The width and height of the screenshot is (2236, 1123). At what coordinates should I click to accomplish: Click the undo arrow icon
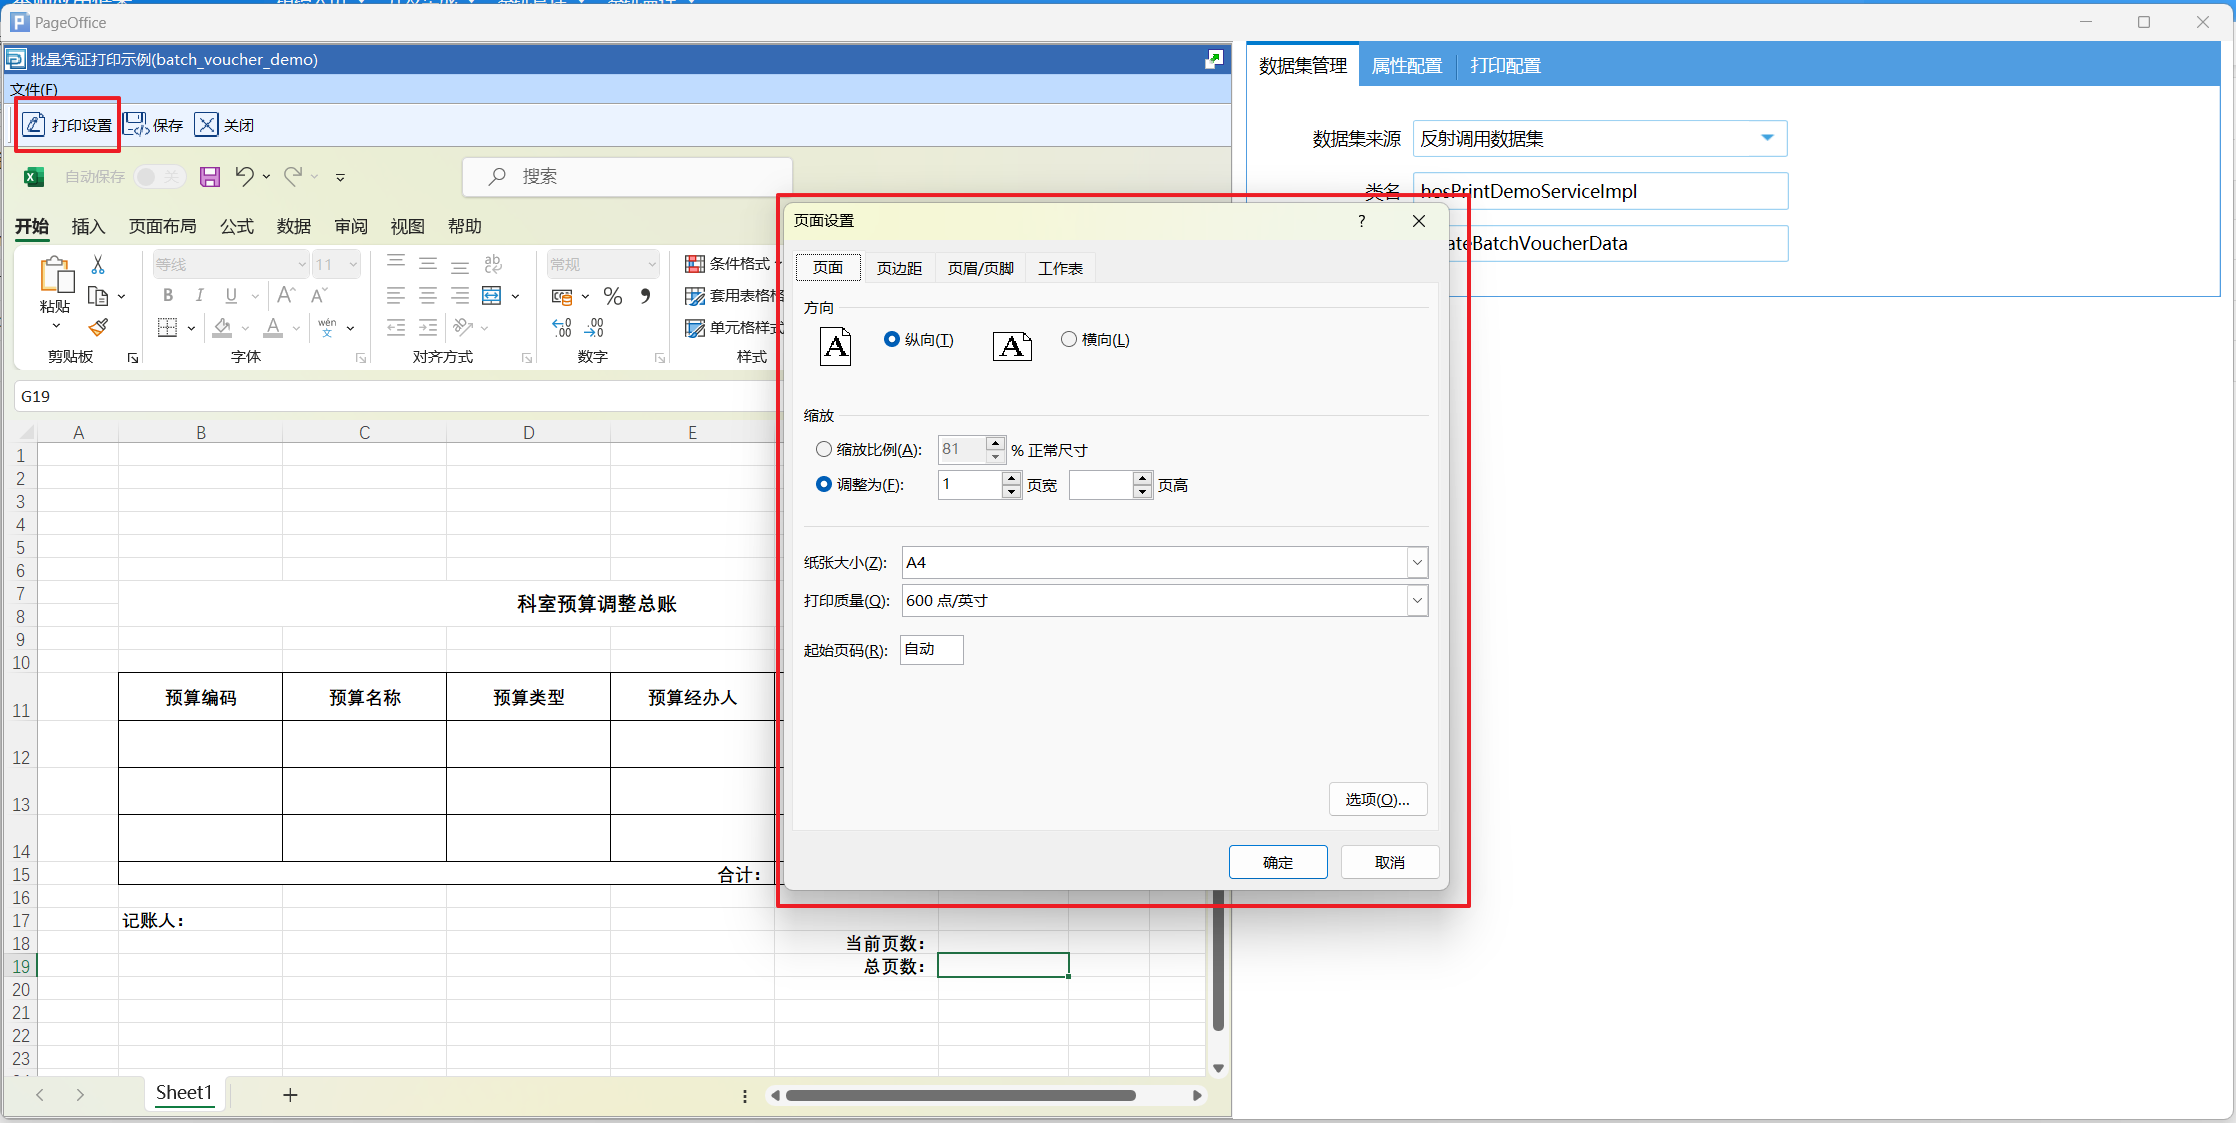(x=244, y=177)
